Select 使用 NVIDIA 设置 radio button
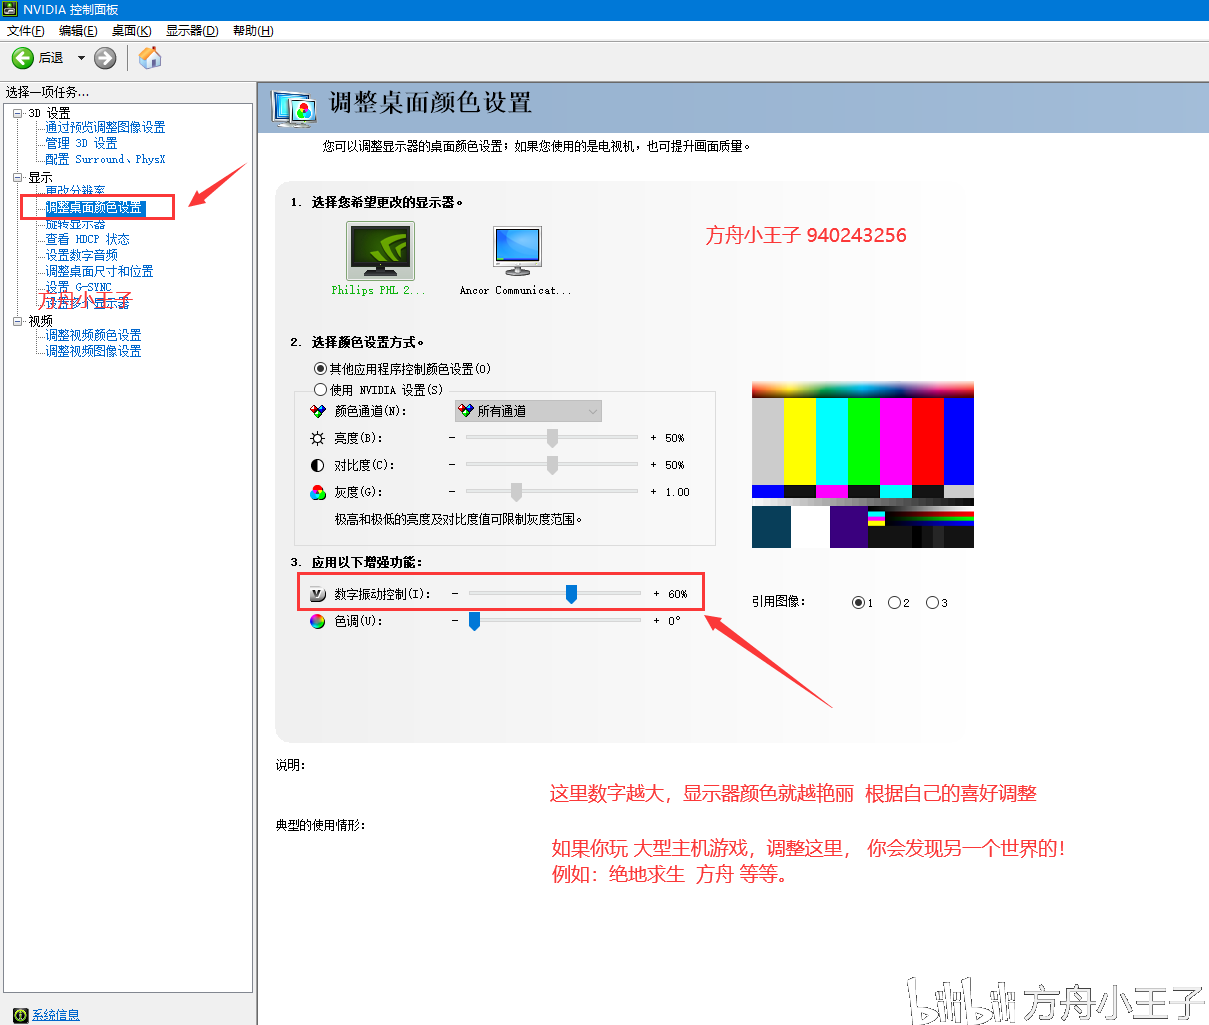 [320, 389]
